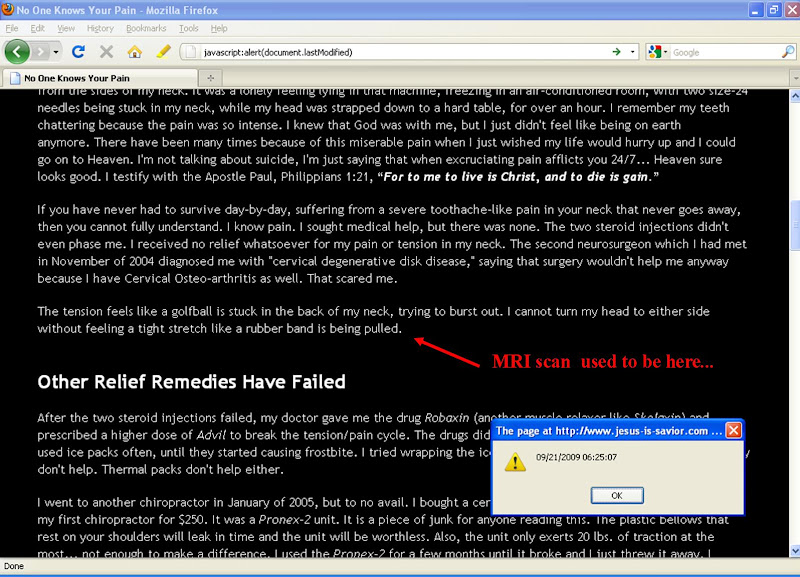Open the list all tabs dropdown arrow
Image resolution: width=800 pixels, height=577 pixels.
click(795, 79)
